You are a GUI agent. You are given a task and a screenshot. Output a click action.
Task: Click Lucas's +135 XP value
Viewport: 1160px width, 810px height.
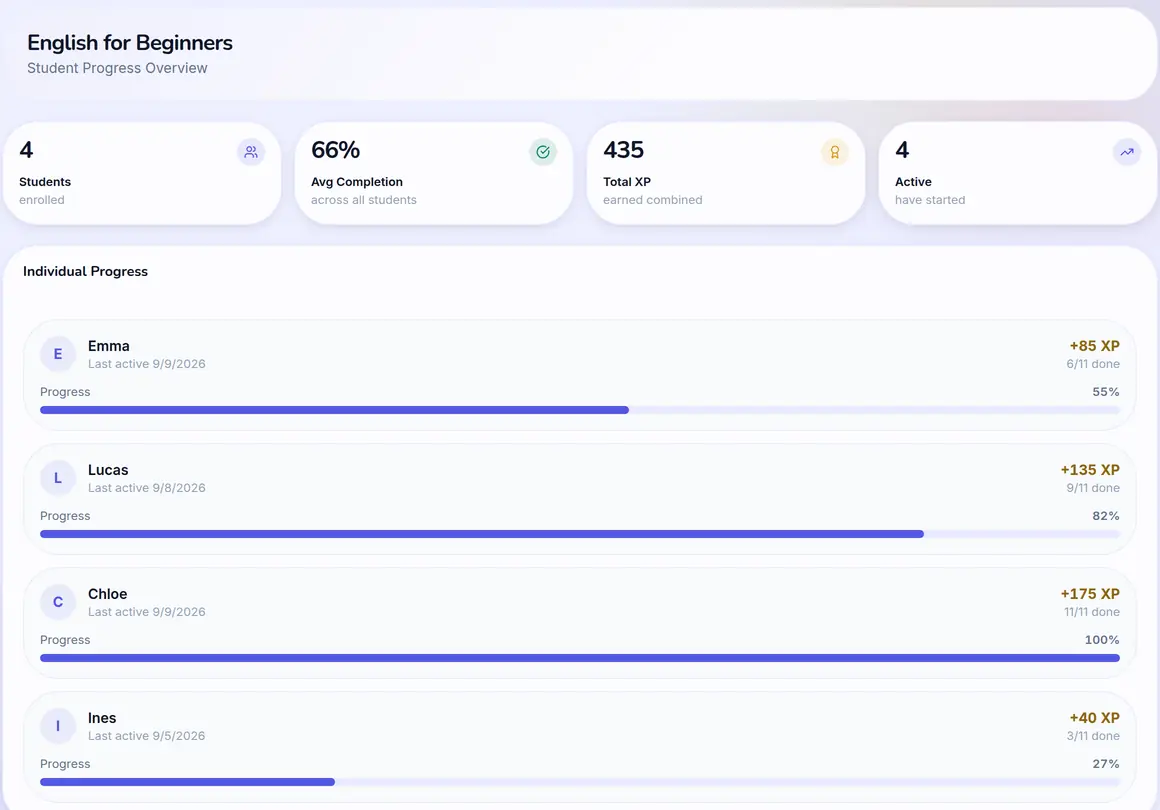[1090, 470]
